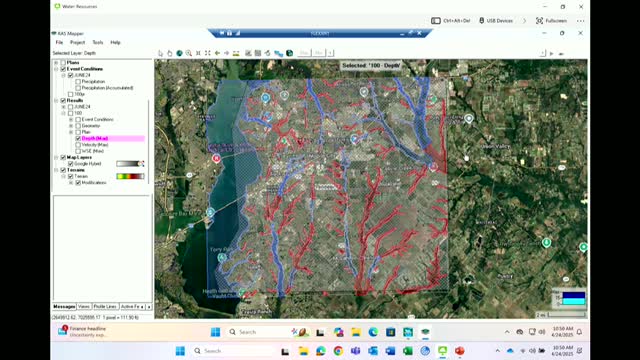Open Chrome from the outer taskbar

[338, 351]
